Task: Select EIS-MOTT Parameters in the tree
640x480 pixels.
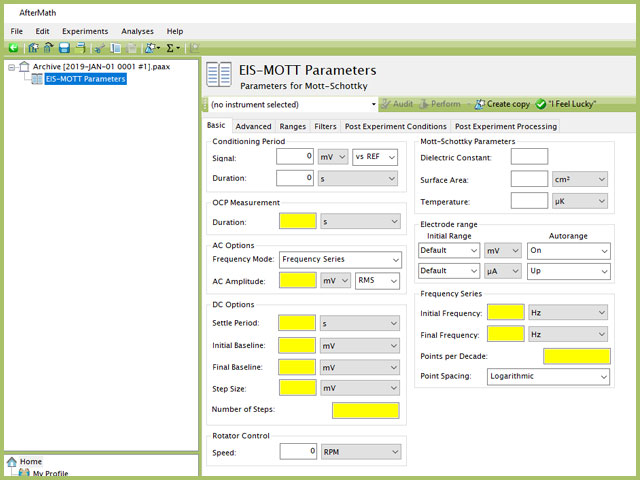Action: [85, 79]
